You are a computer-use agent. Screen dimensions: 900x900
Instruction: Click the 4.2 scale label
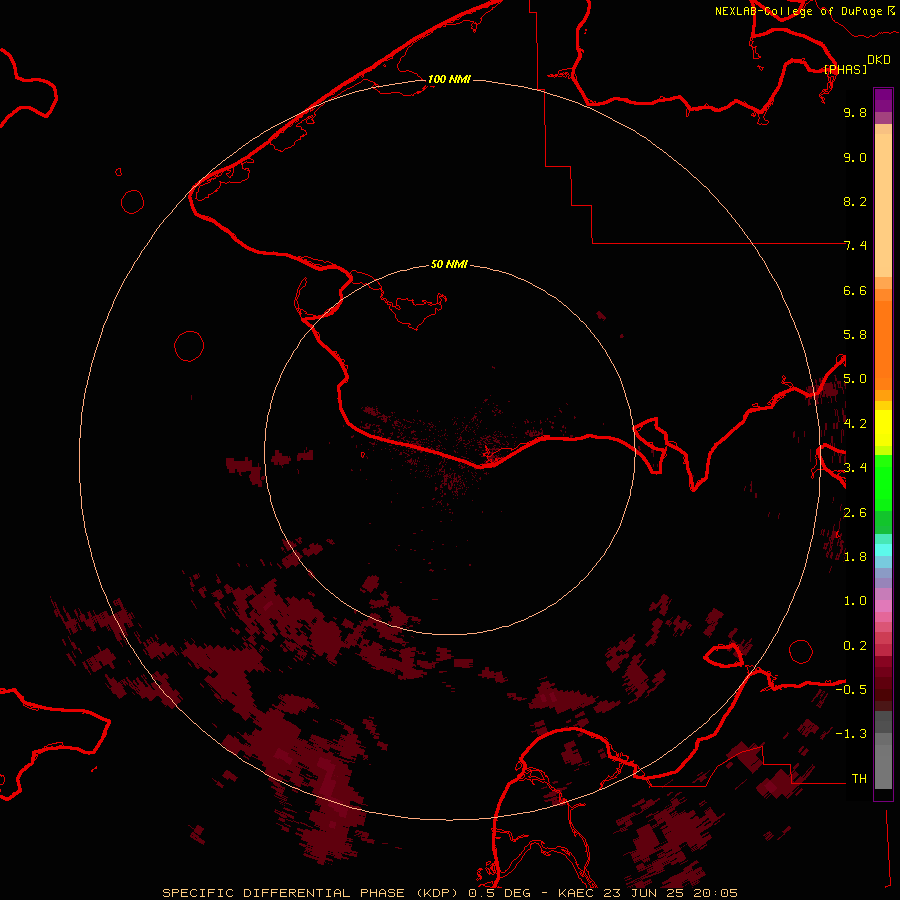[855, 424]
